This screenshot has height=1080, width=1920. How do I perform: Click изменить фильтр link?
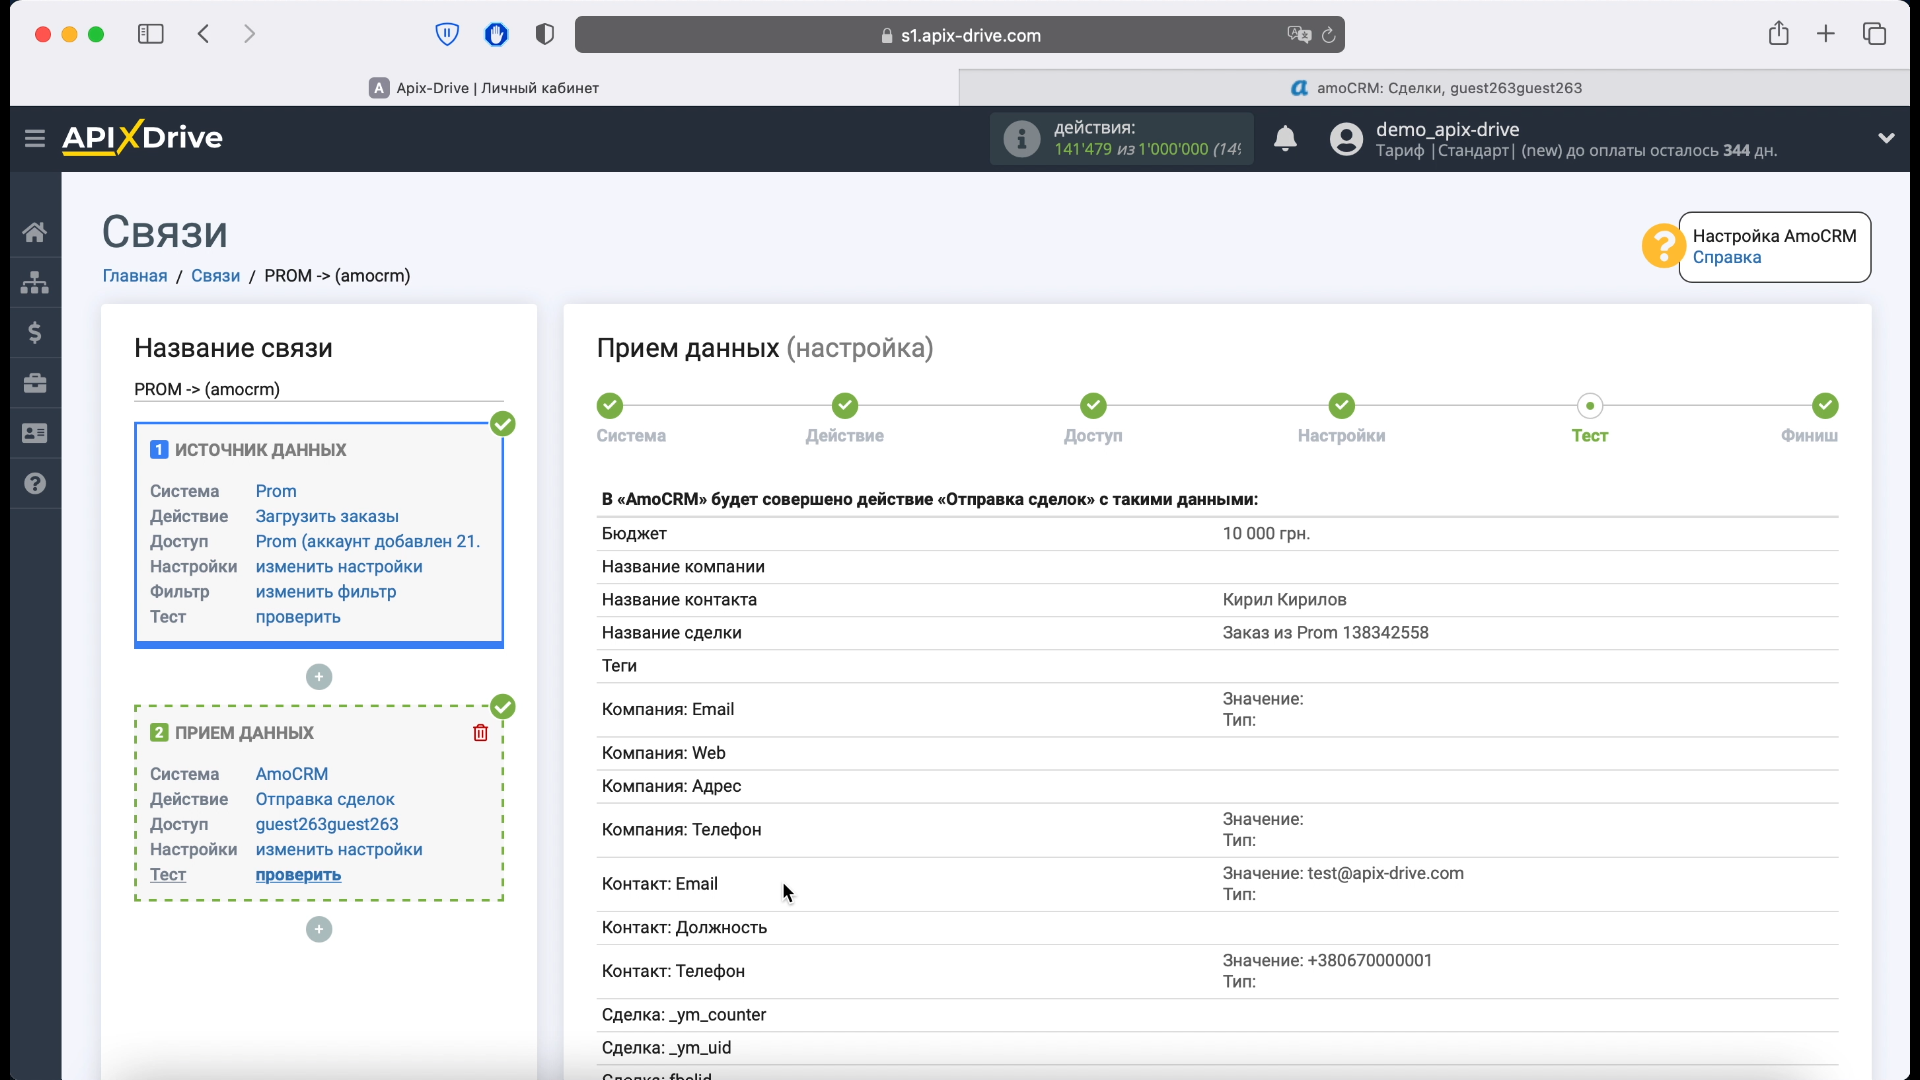[x=326, y=591]
